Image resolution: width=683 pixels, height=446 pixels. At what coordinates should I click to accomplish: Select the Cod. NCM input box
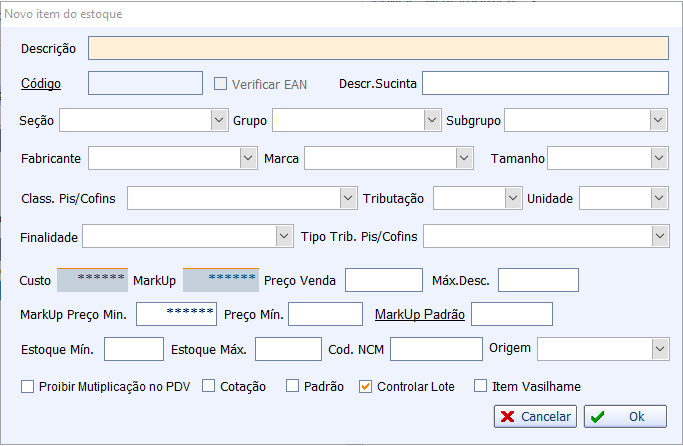[436, 349]
